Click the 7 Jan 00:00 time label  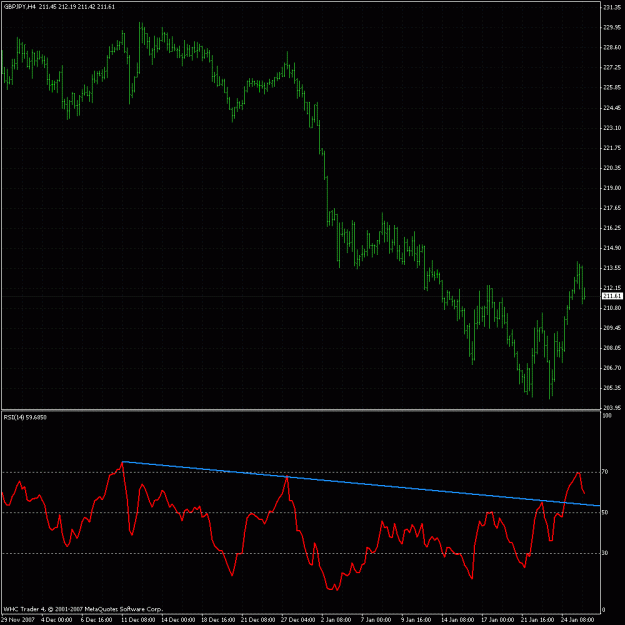coord(376,620)
